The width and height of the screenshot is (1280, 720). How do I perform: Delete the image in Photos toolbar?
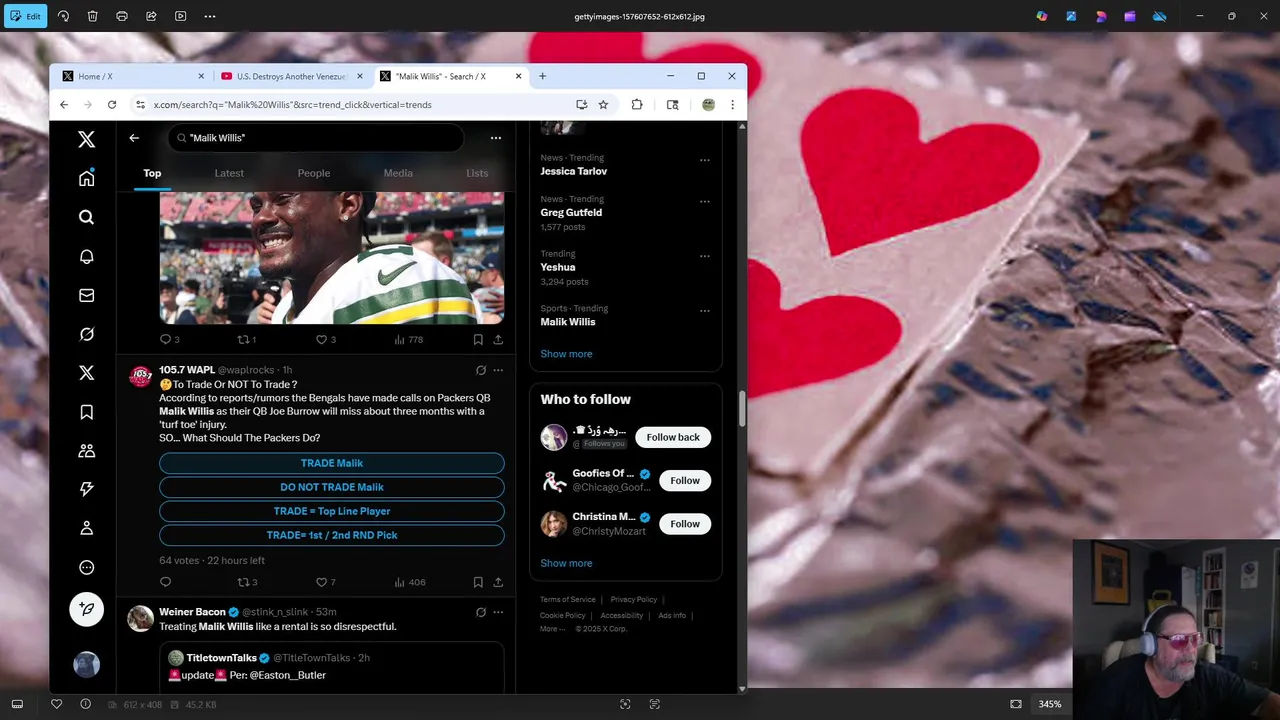pyautogui.click(x=92, y=16)
